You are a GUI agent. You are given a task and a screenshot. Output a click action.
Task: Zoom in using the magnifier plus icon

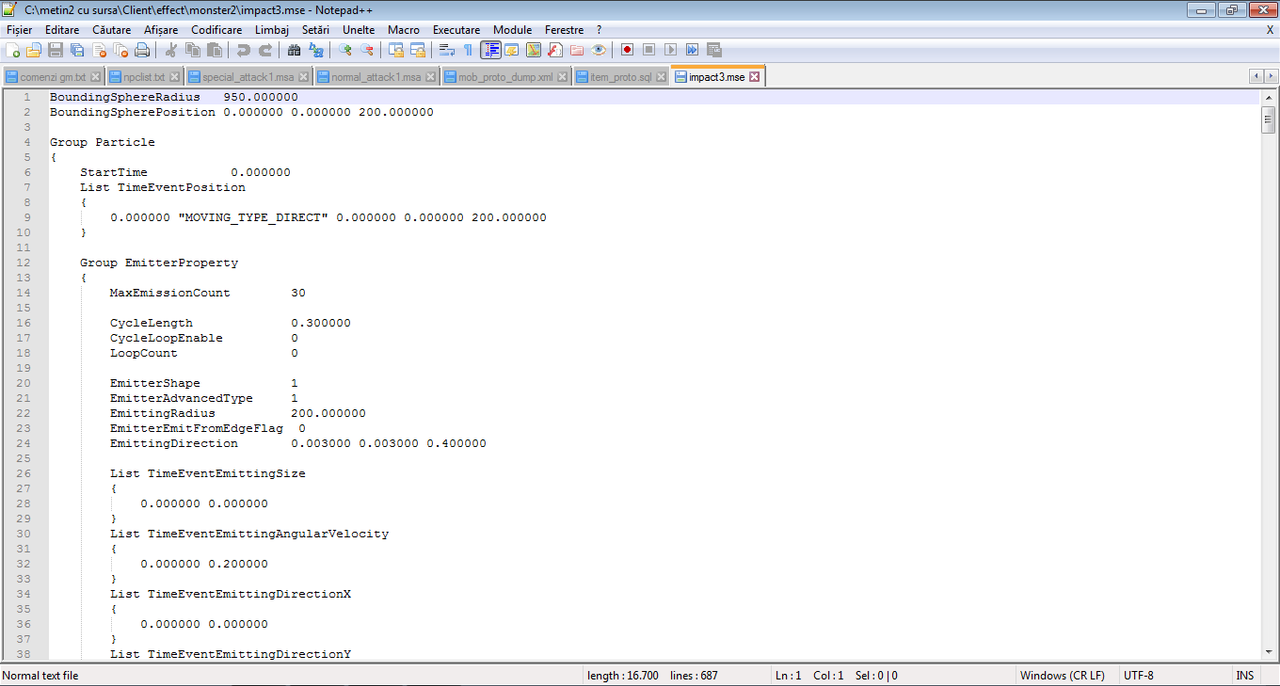click(x=345, y=50)
